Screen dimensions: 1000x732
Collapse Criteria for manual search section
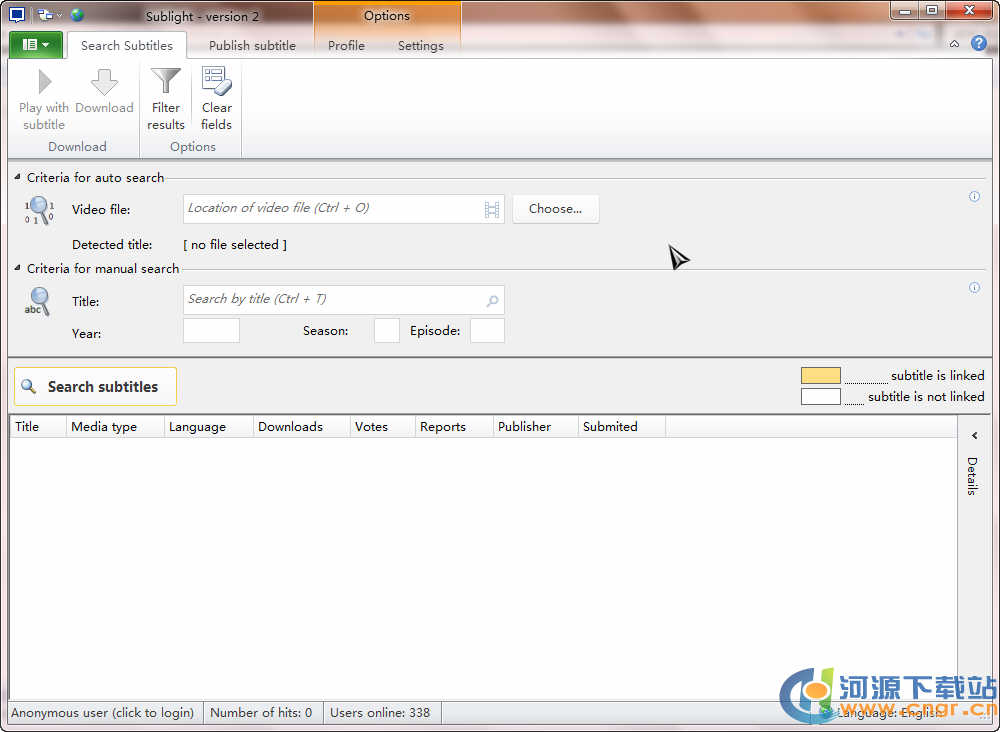17,268
